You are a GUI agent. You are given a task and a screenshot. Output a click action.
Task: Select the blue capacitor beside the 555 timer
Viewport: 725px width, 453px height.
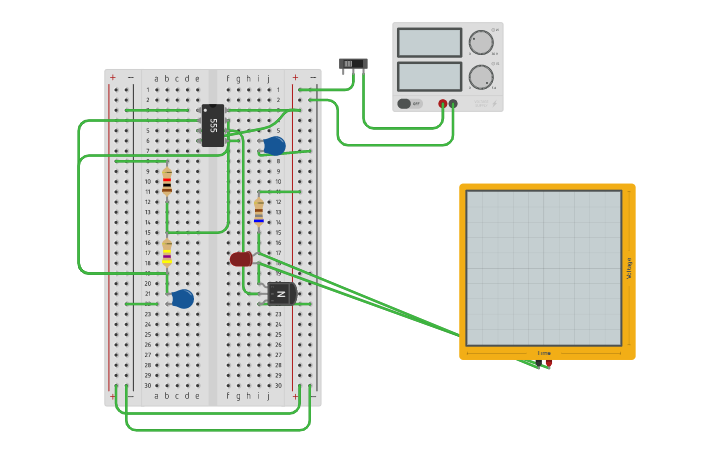point(274,146)
